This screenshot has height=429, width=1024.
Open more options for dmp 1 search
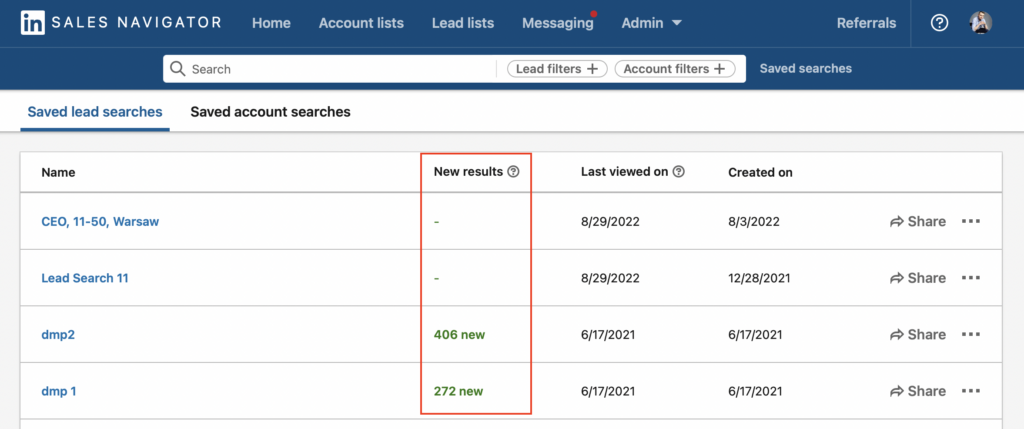(970, 391)
